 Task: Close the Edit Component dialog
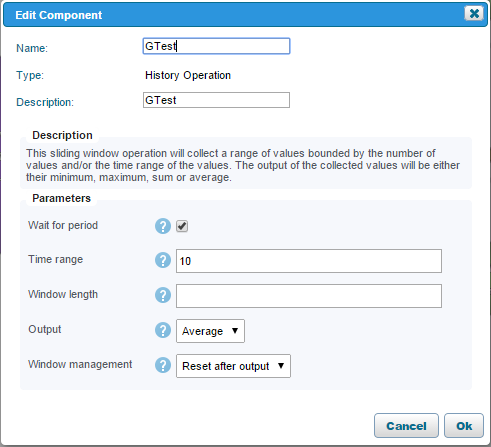474,13
